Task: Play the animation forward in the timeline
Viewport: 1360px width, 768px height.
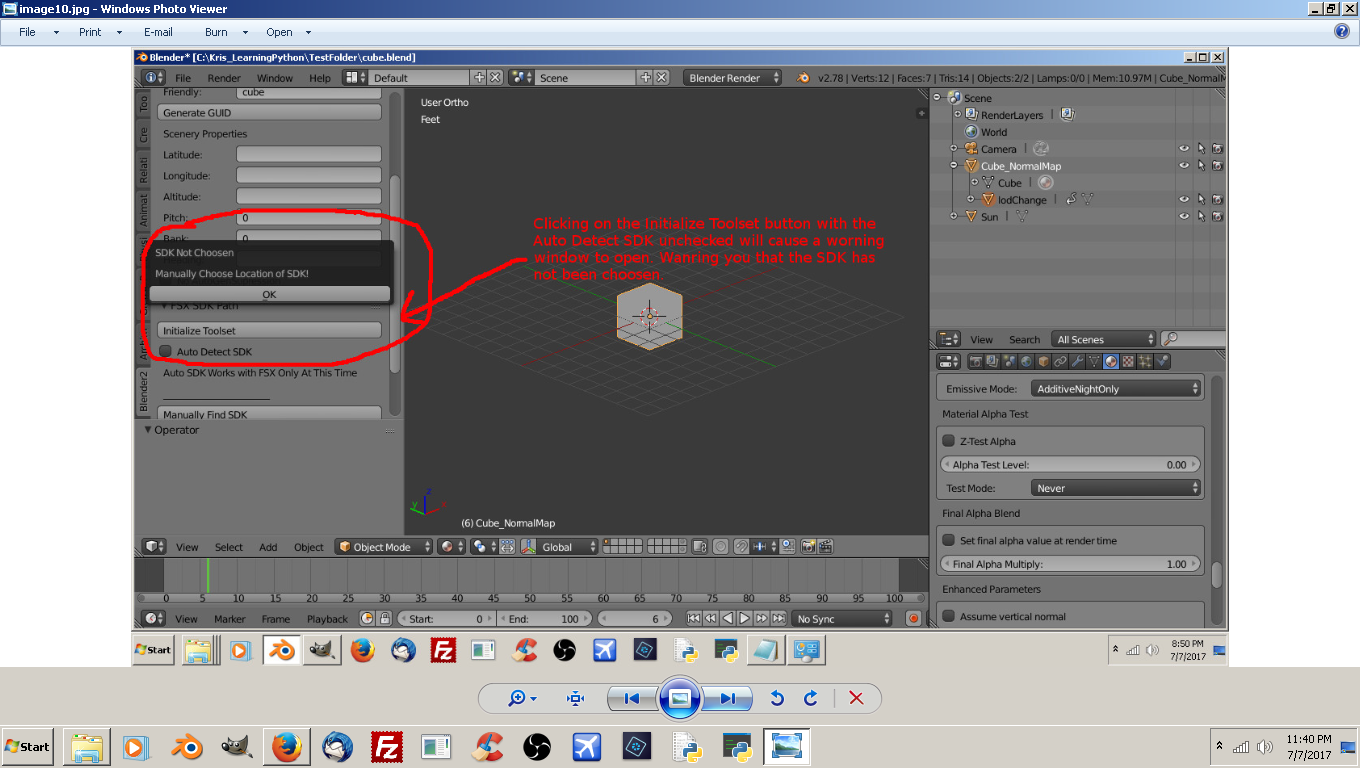Action: click(744, 619)
